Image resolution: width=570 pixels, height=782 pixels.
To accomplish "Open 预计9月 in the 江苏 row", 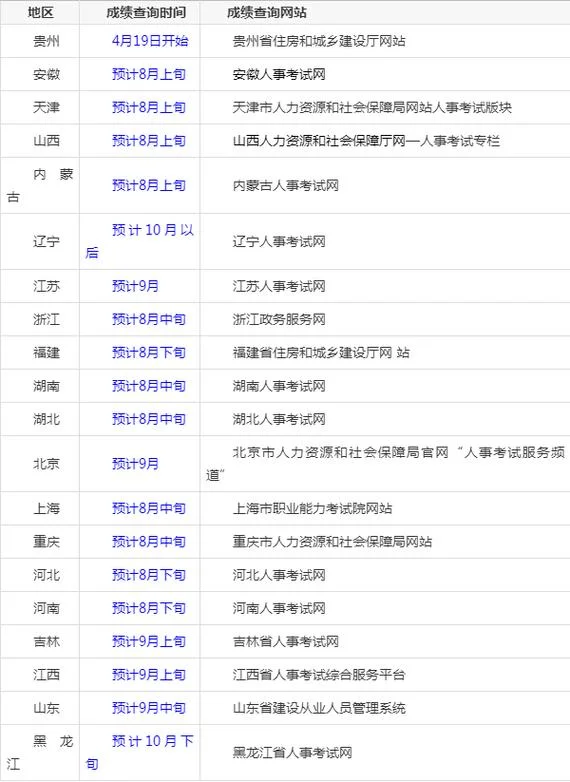I will [x=135, y=286].
